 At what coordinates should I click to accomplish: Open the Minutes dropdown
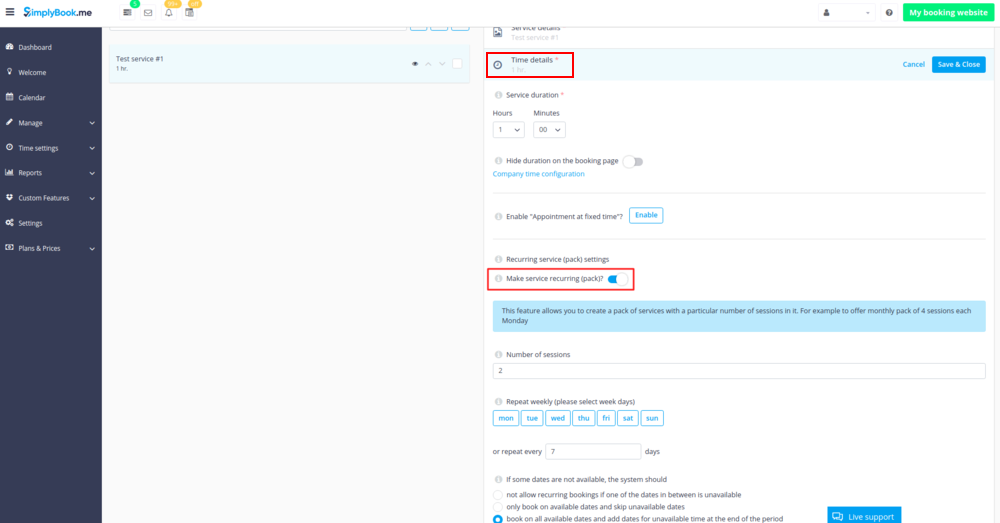click(549, 129)
